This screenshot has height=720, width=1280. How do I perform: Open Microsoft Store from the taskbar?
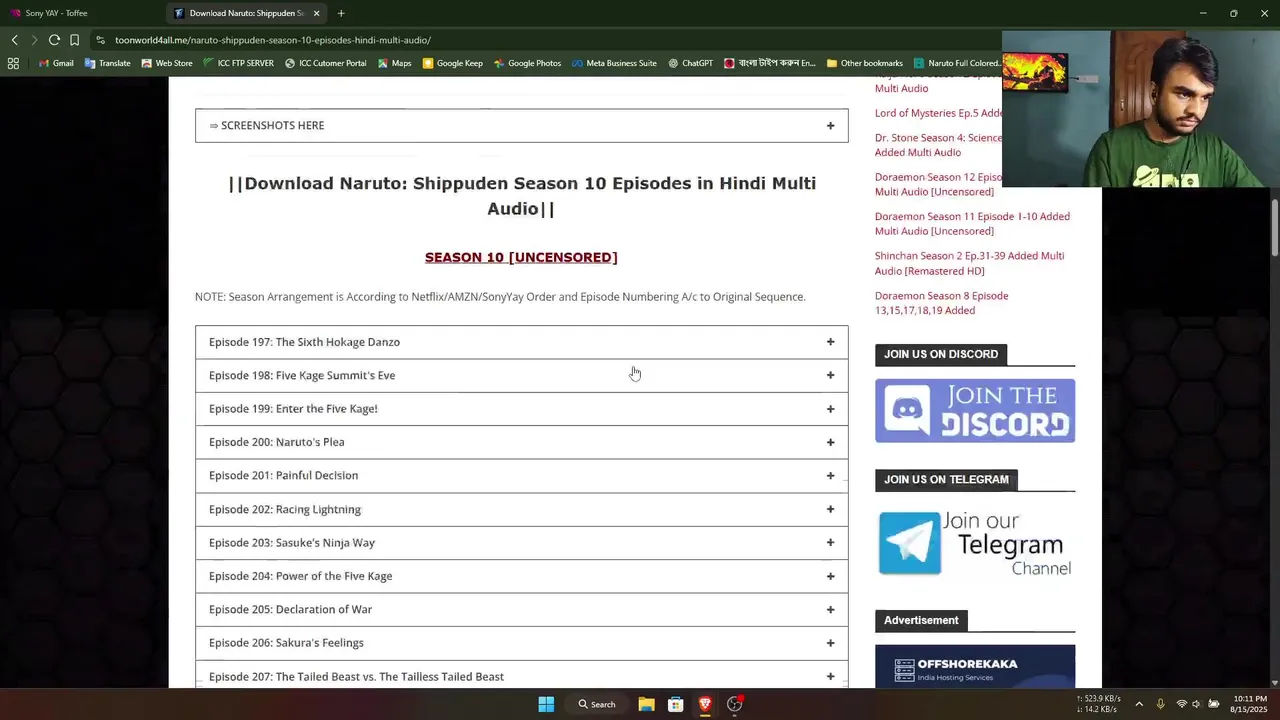pyautogui.click(x=675, y=704)
